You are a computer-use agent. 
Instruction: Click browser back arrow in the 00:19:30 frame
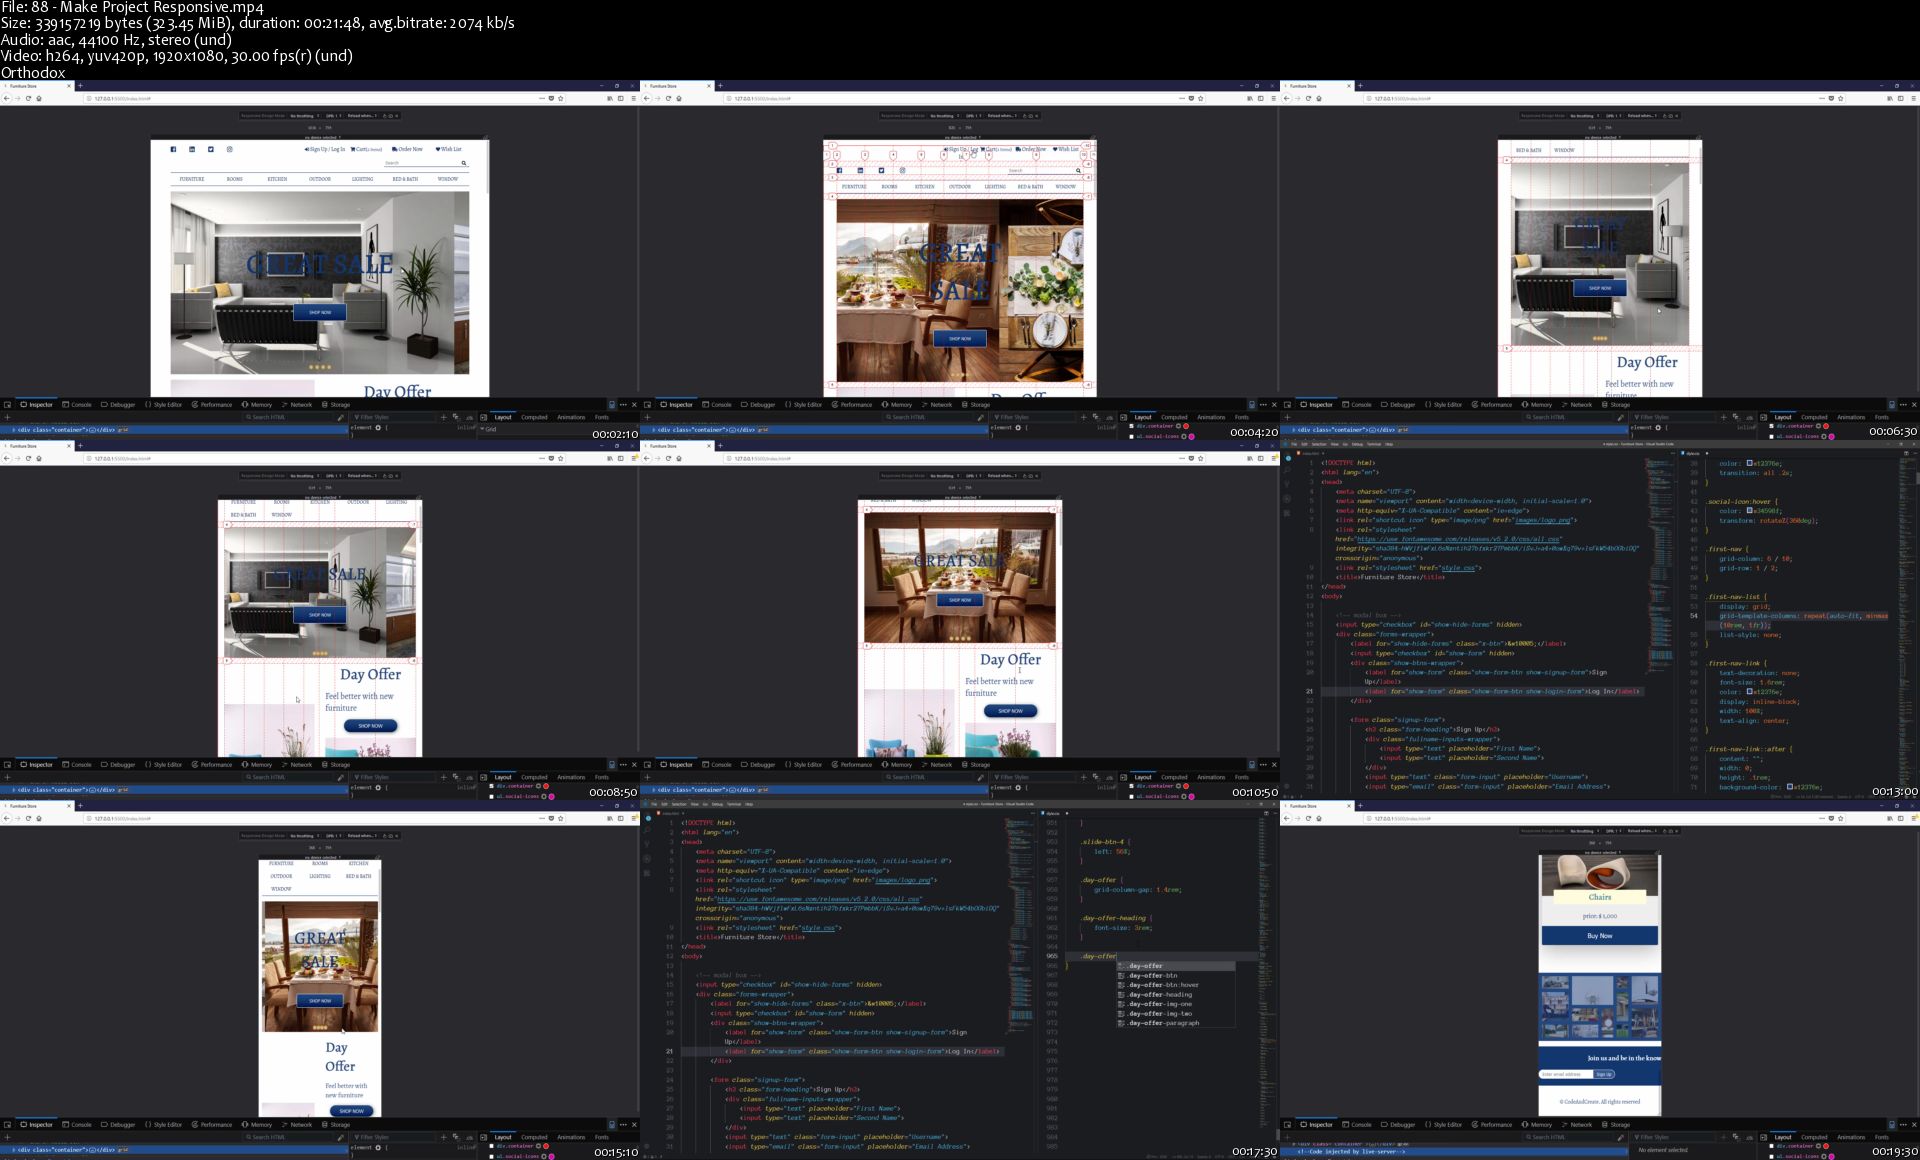coord(1287,818)
